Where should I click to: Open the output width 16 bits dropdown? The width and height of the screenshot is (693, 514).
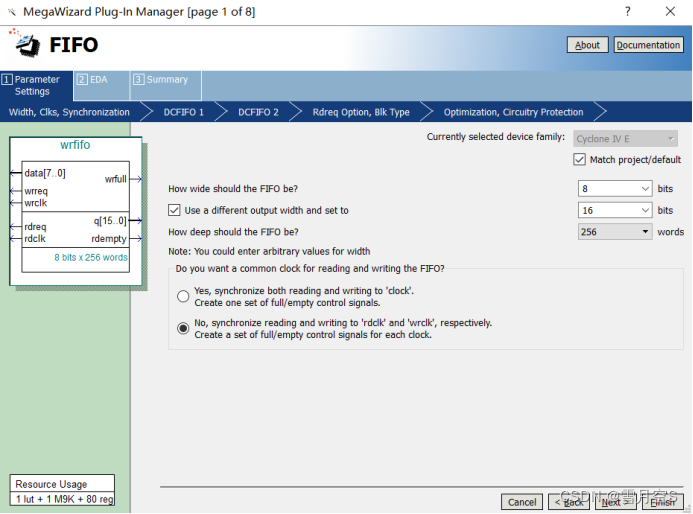[x=615, y=210]
